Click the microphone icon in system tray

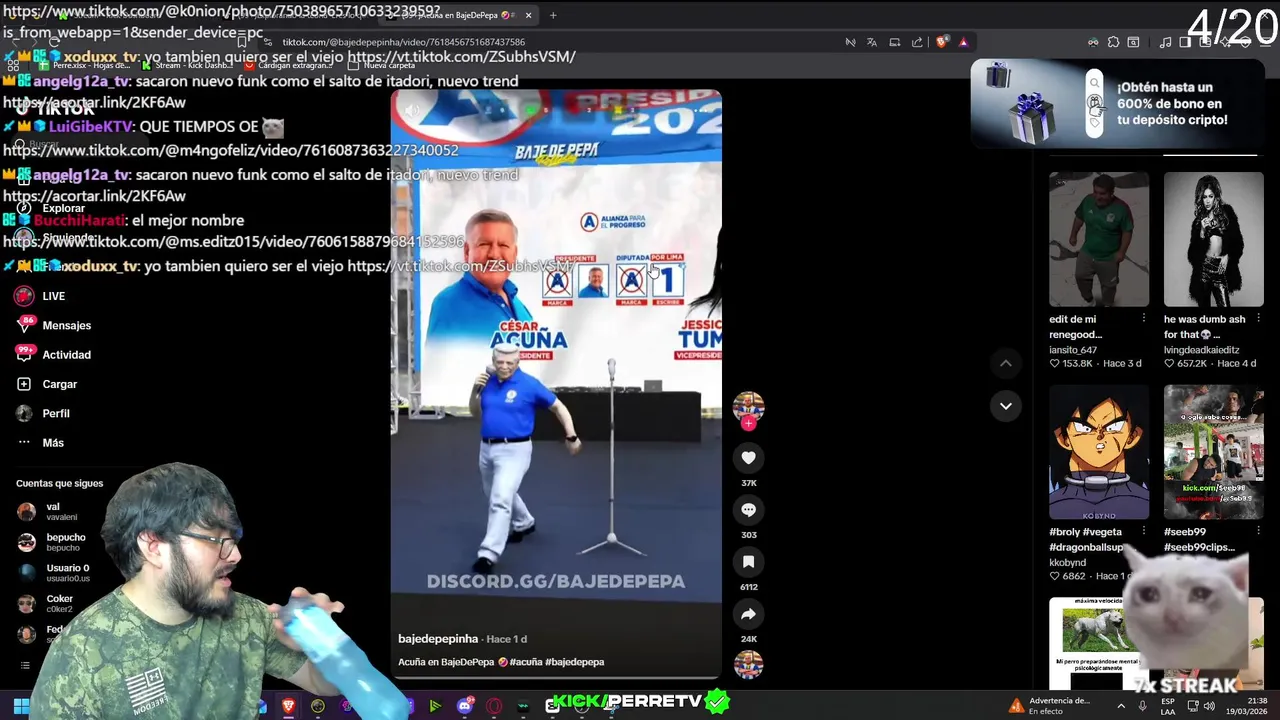click(1142, 706)
